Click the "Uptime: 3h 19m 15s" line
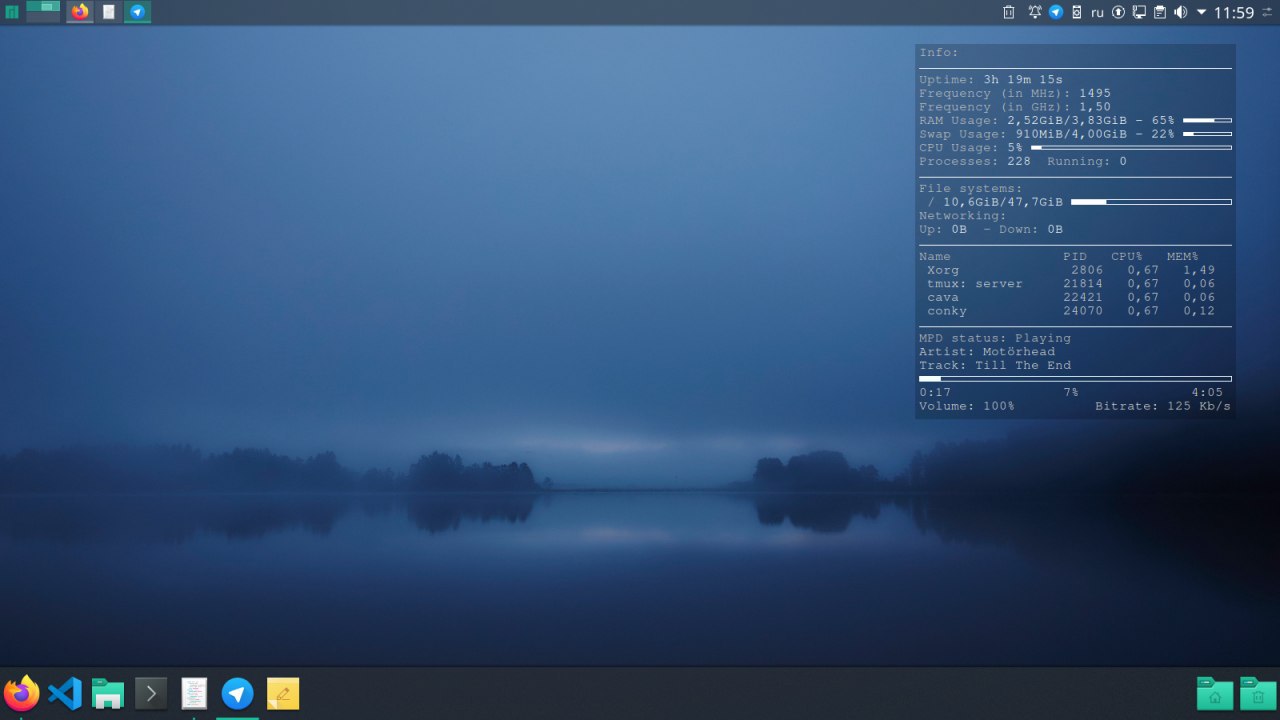Image resolution: width=1280 pixels, height=720 pixels. click(x=991, y=80)
